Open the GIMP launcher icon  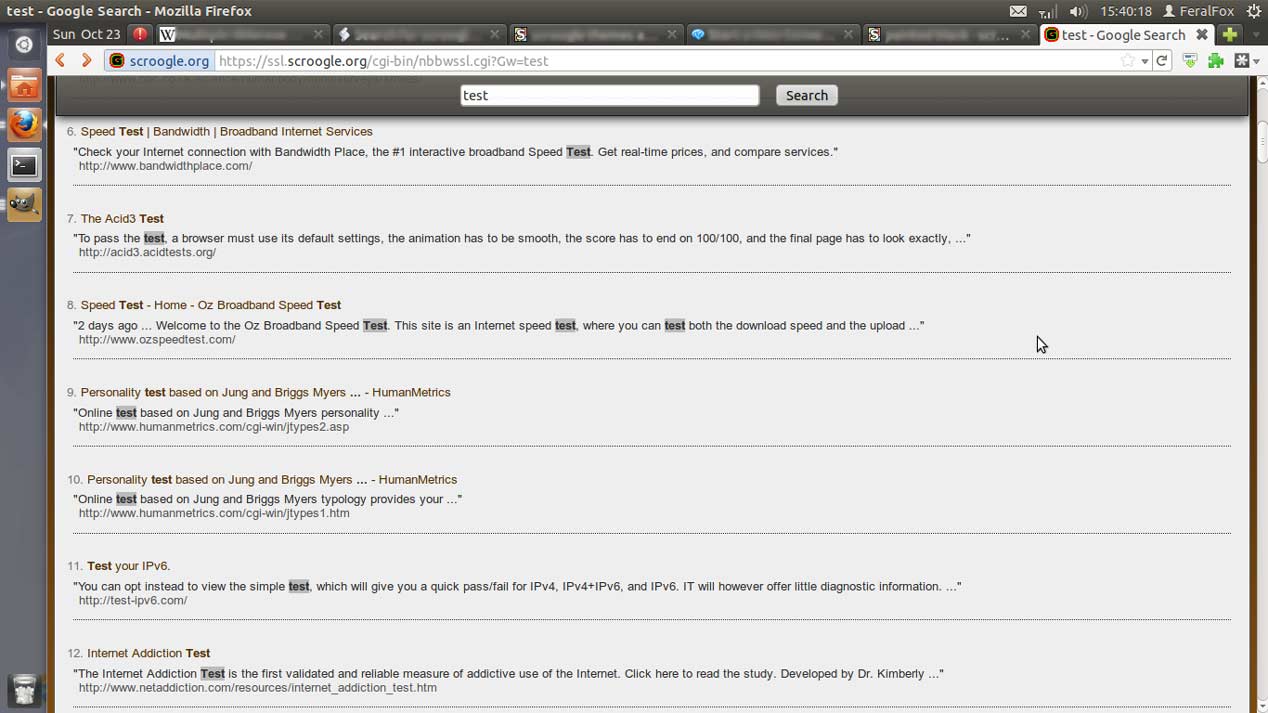point(24,205)
